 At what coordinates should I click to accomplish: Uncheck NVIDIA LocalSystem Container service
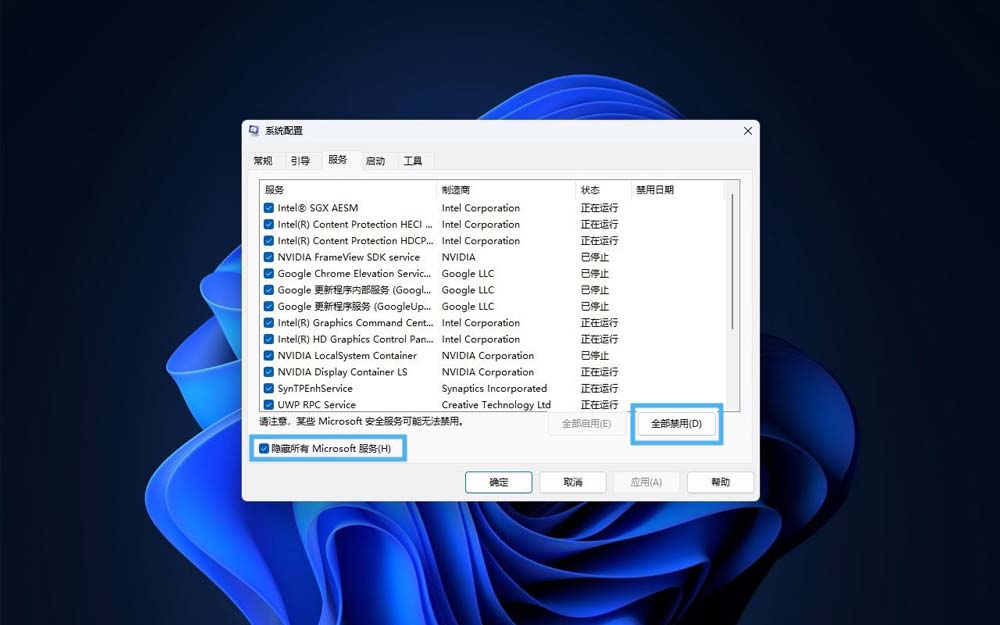(x=269, y=356)
